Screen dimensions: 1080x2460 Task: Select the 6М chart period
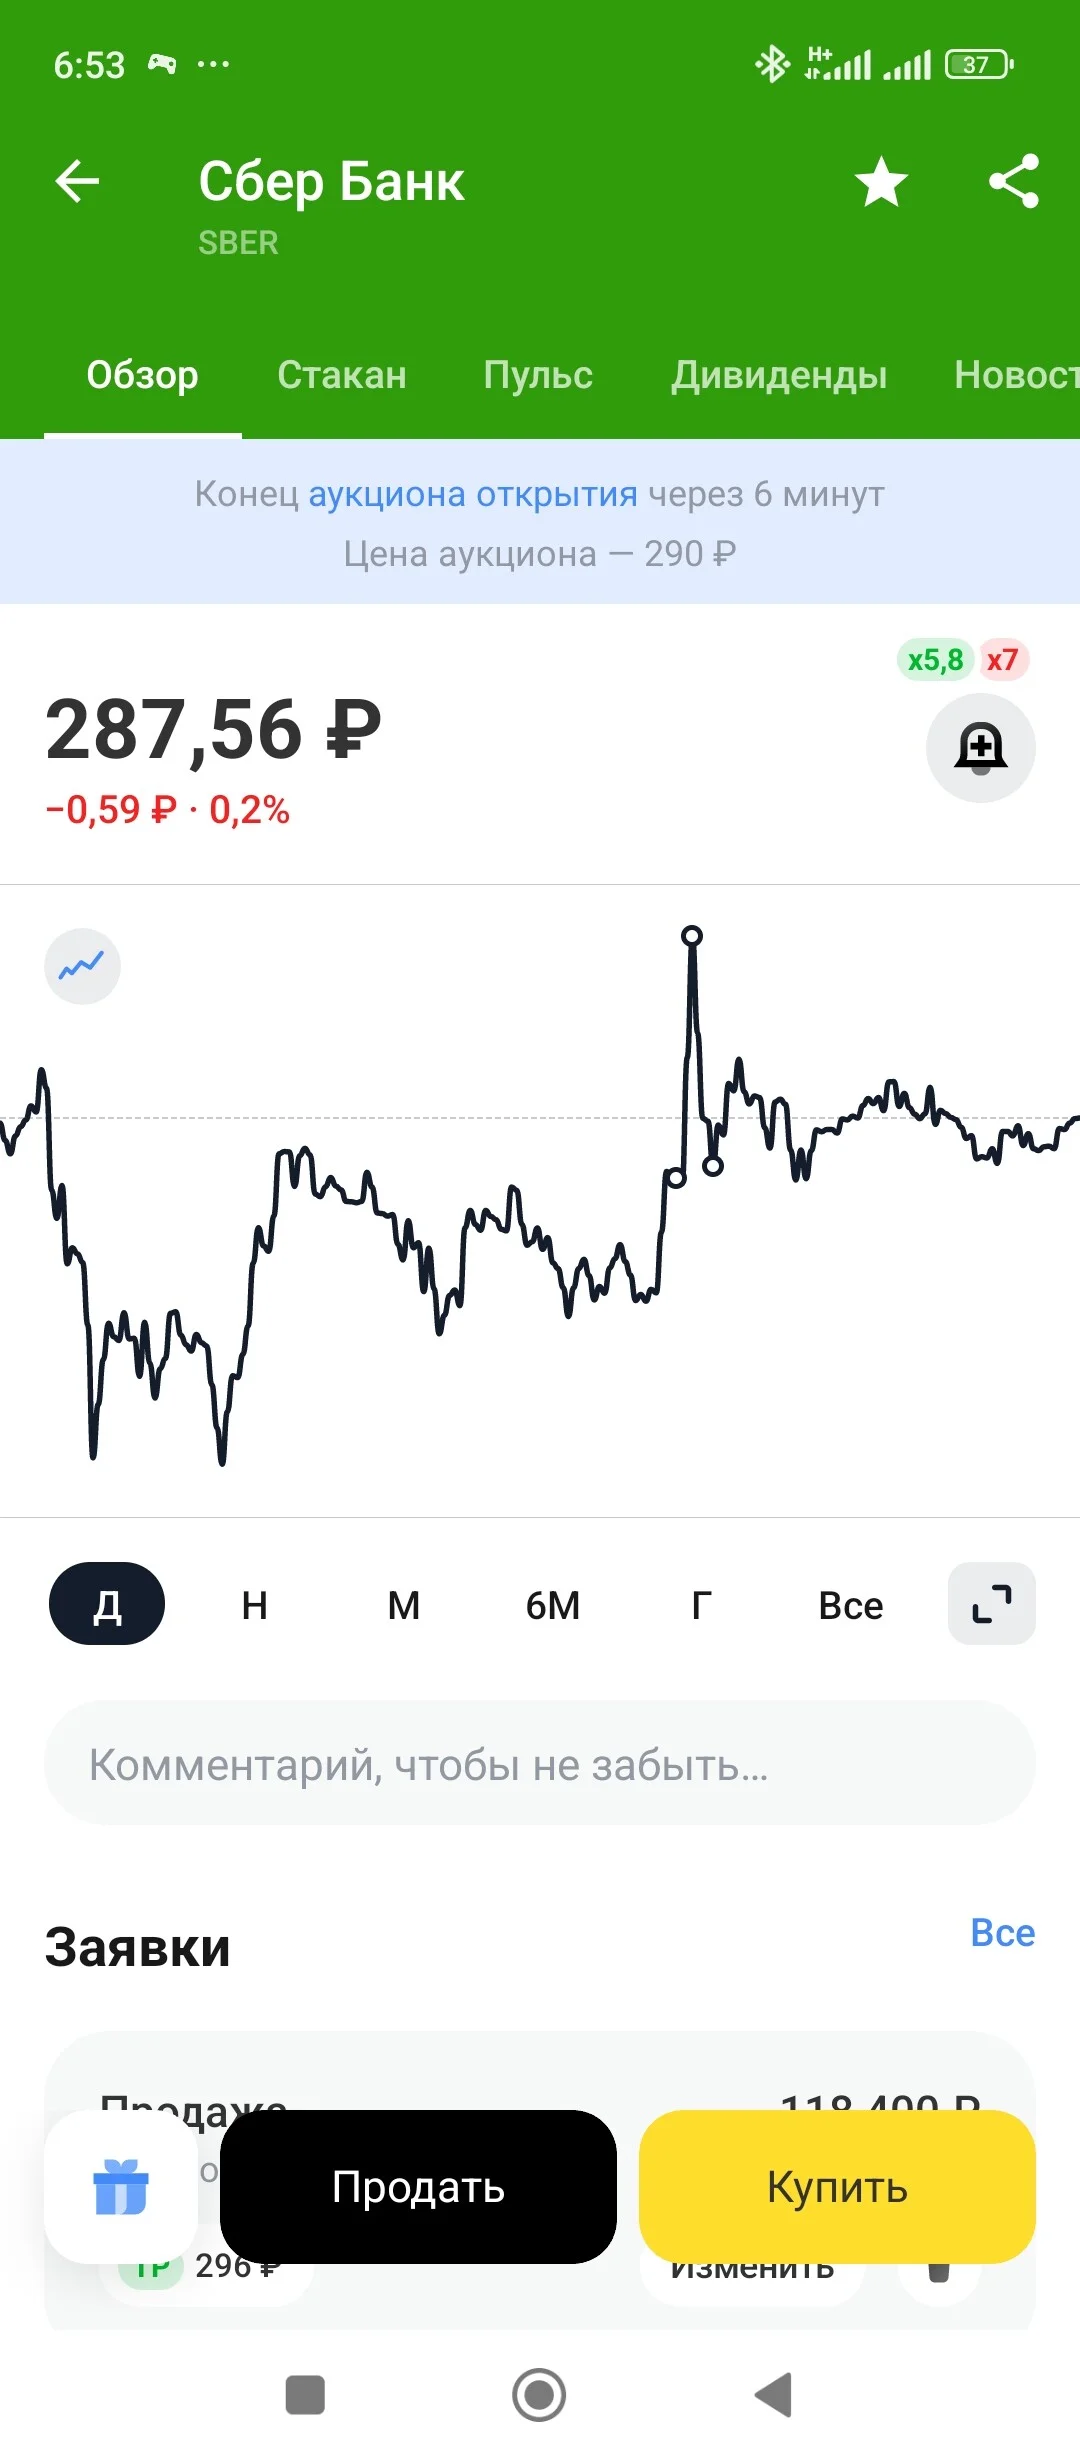point(553,1605)
